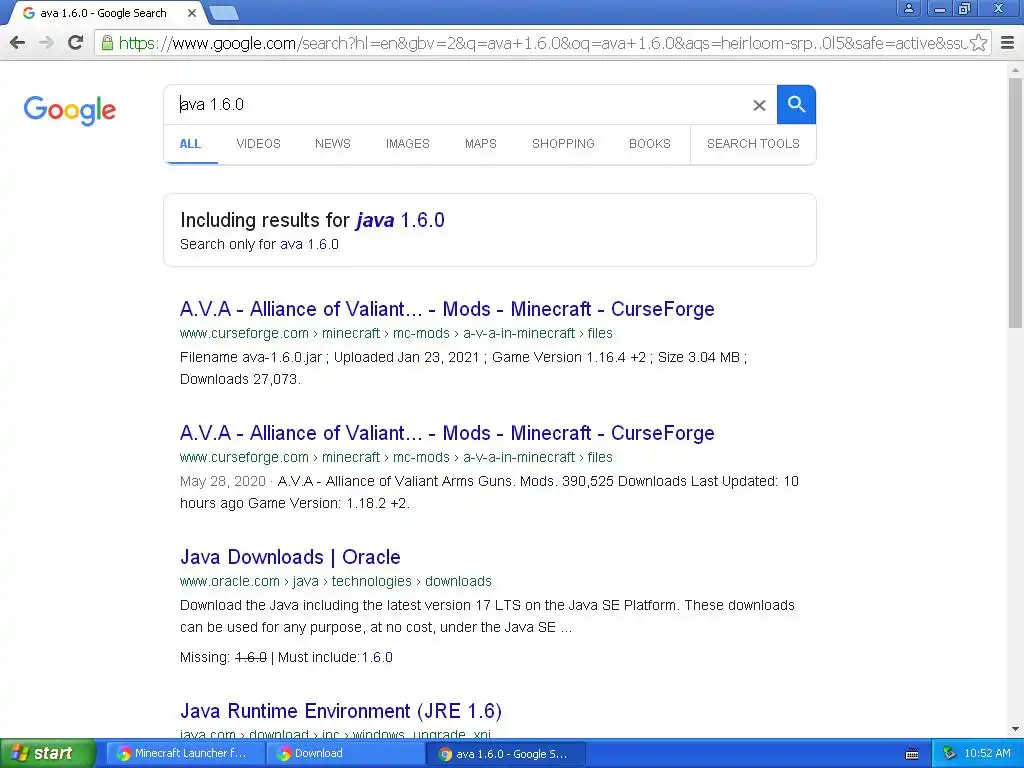Image resolution: width=1024 pixels, height=768 pixels.
Task: Open a new tab
Action: tap(224, 12)
